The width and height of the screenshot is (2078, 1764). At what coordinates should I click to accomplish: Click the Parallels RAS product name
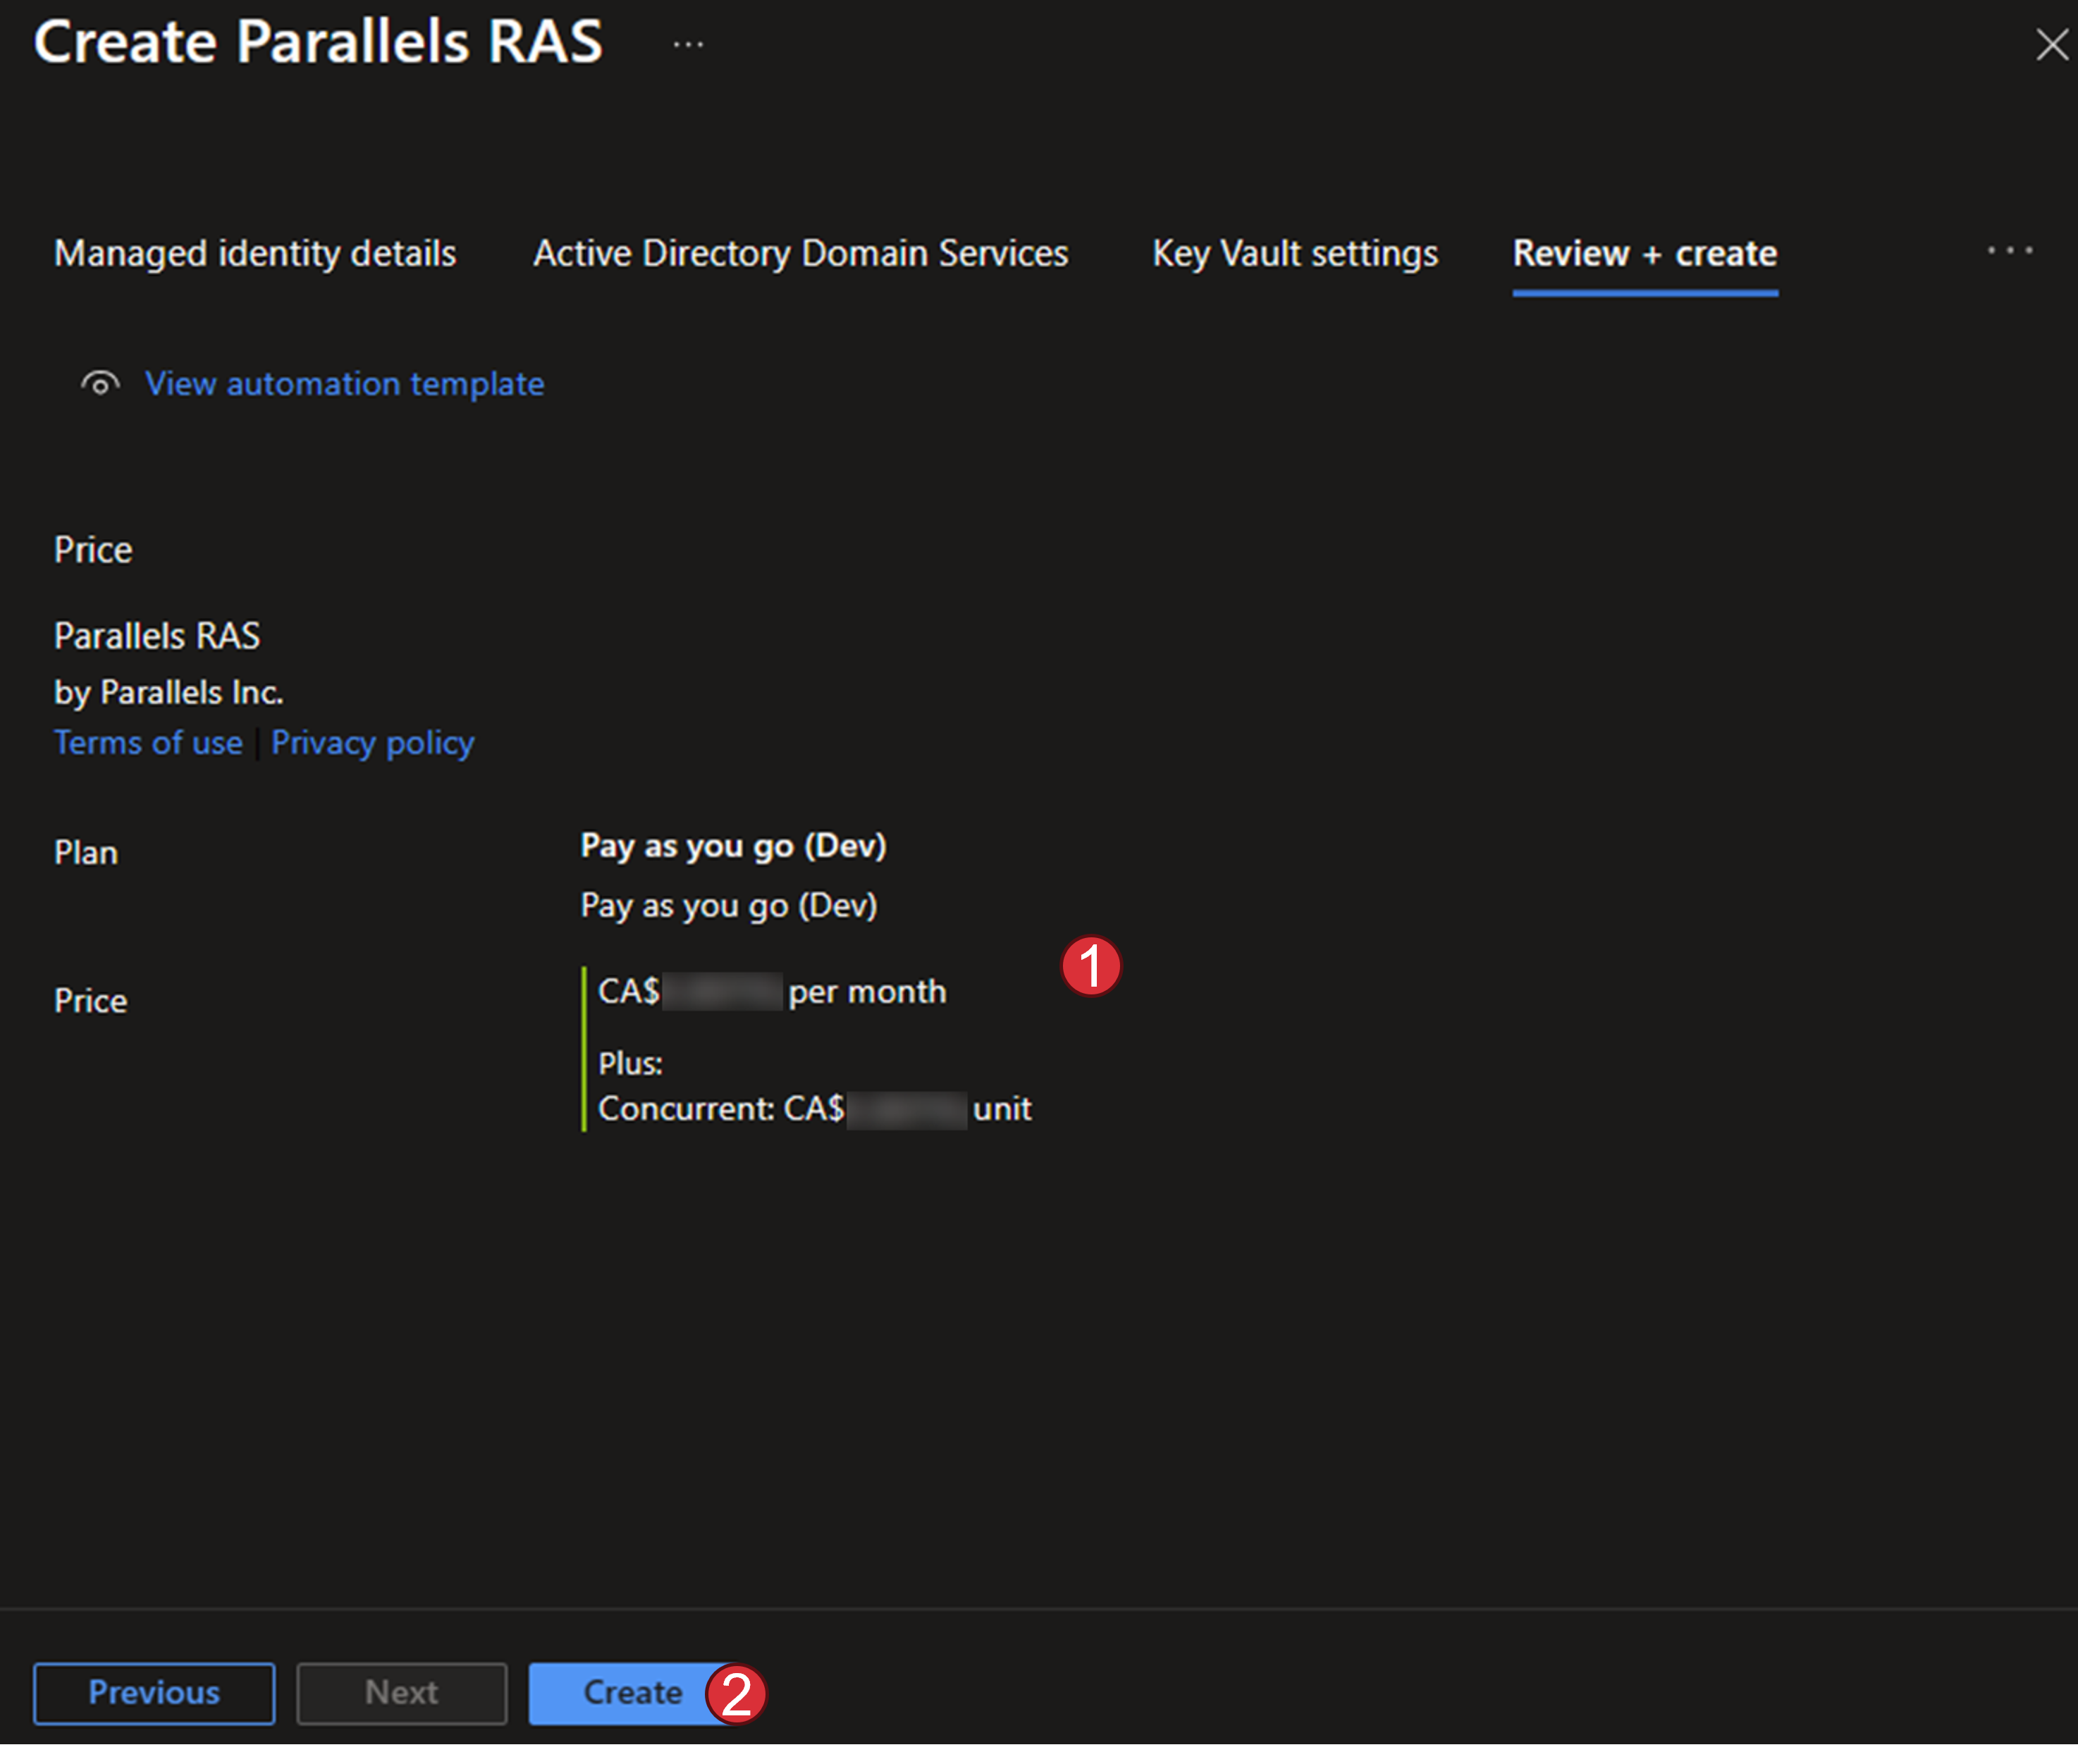[x=157, y=636]
